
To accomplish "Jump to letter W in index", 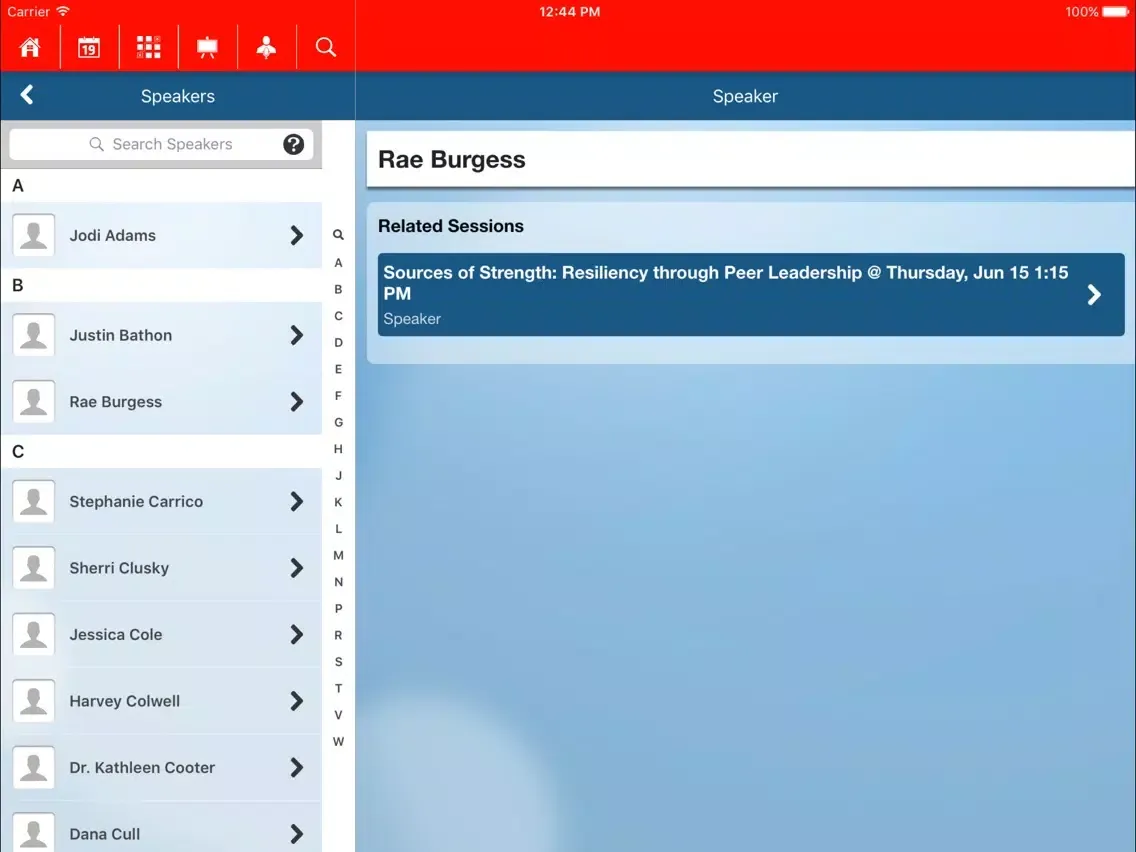I will (x=338, y=741).
